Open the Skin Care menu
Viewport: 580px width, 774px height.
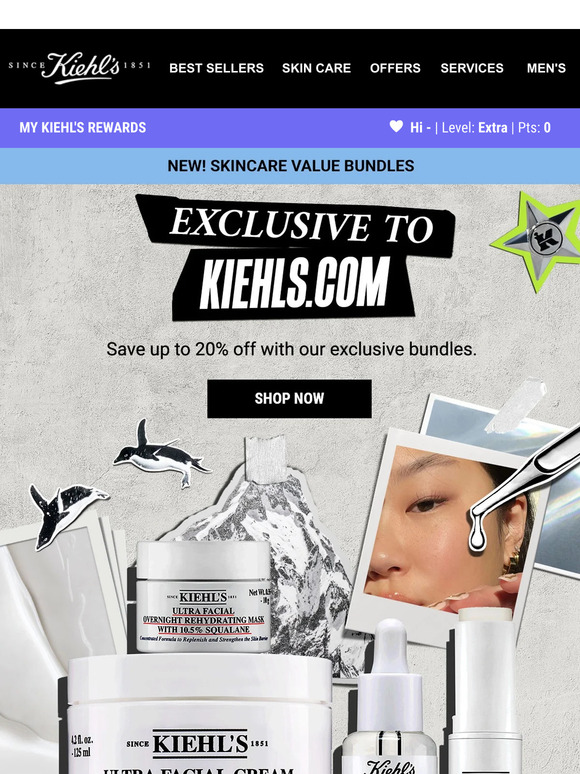click(x=316, y=68)
